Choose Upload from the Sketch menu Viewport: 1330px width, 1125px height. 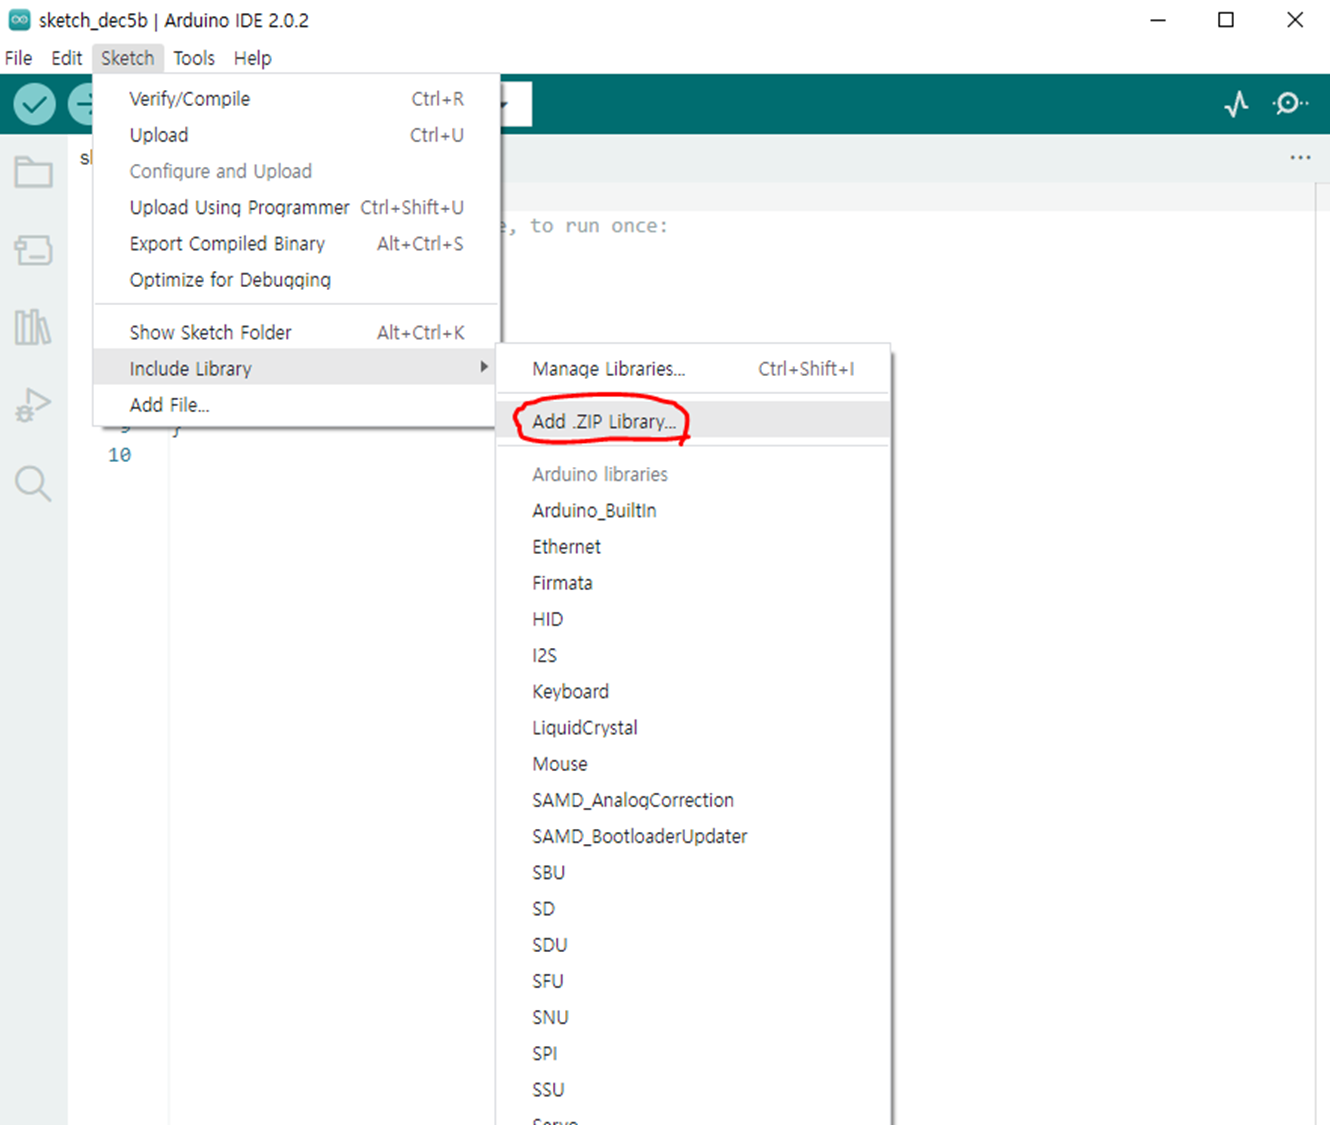coord(296,135)
